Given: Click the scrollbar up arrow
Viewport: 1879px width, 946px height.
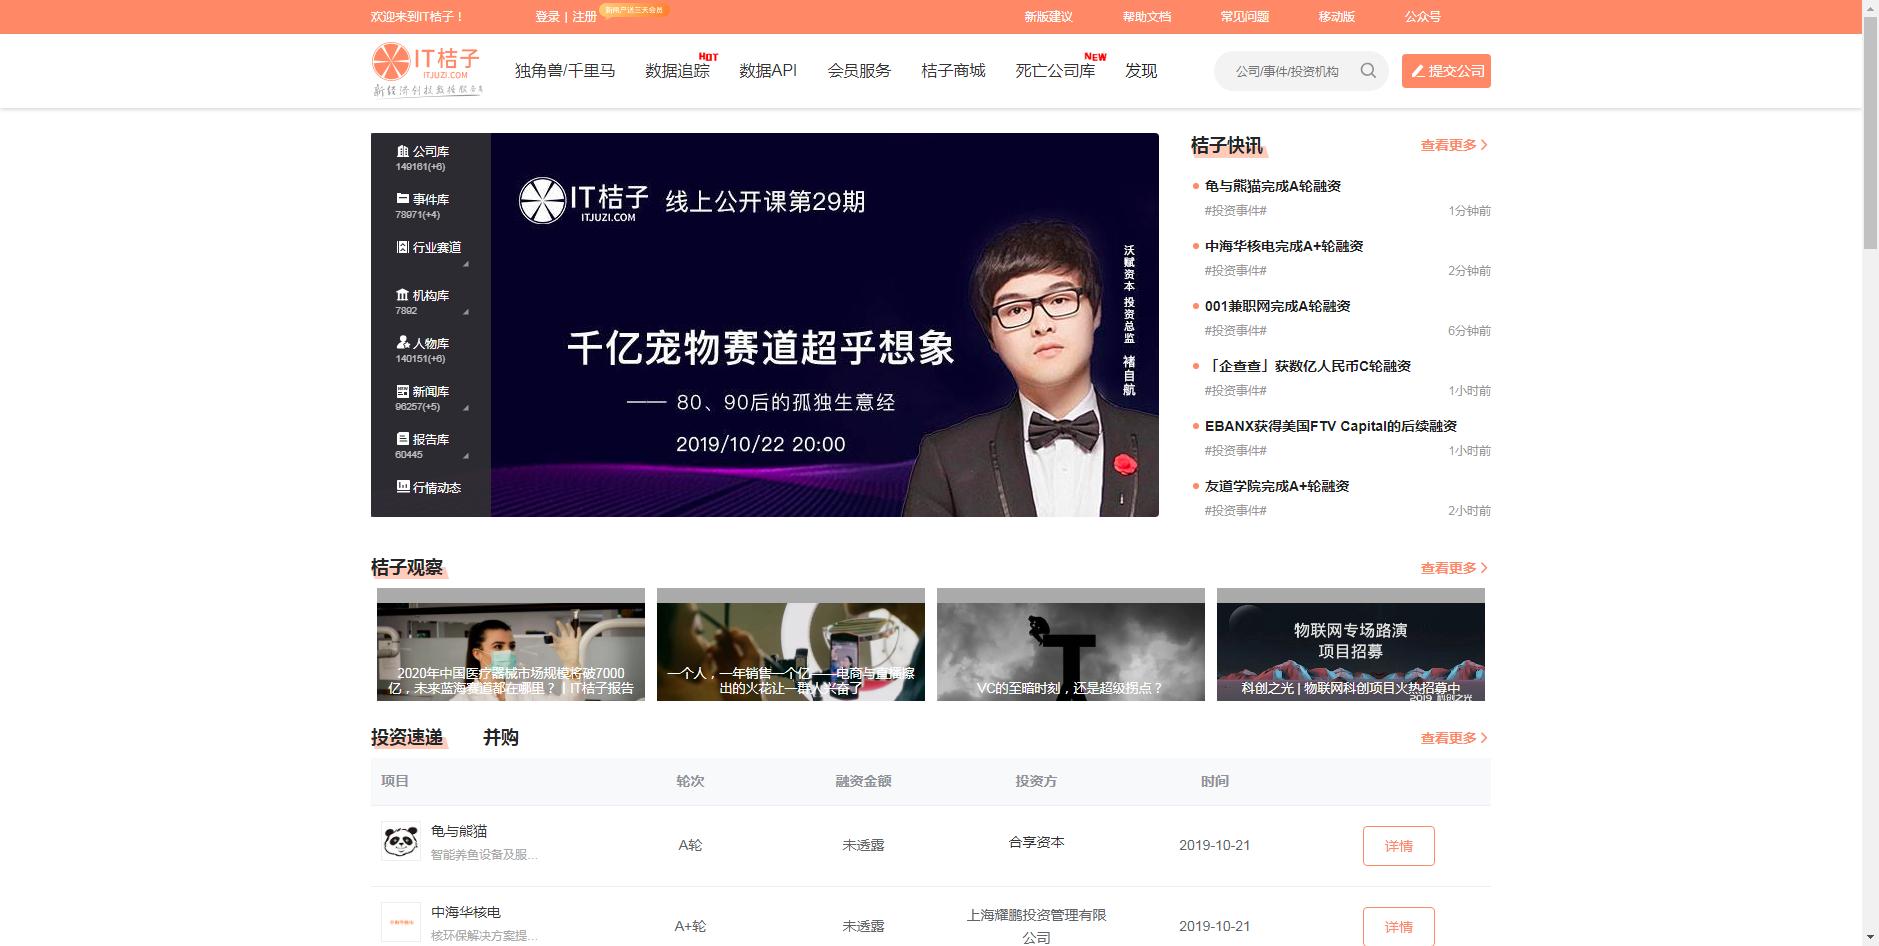Looking at the screenshot, I should pos(1870,8).
